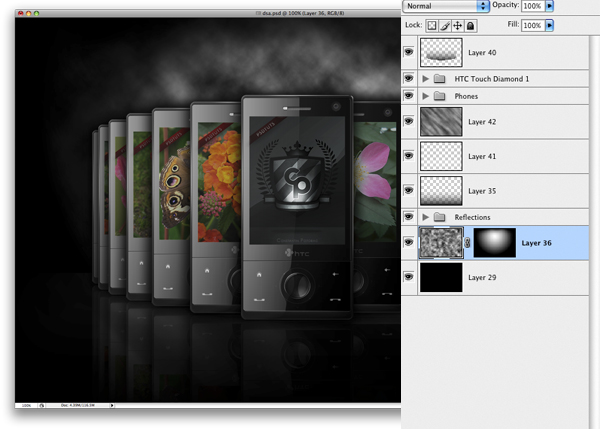Viewport: 600px width, 429px height.
Task: Open the status bar info arrow menu
Action: 112,405
